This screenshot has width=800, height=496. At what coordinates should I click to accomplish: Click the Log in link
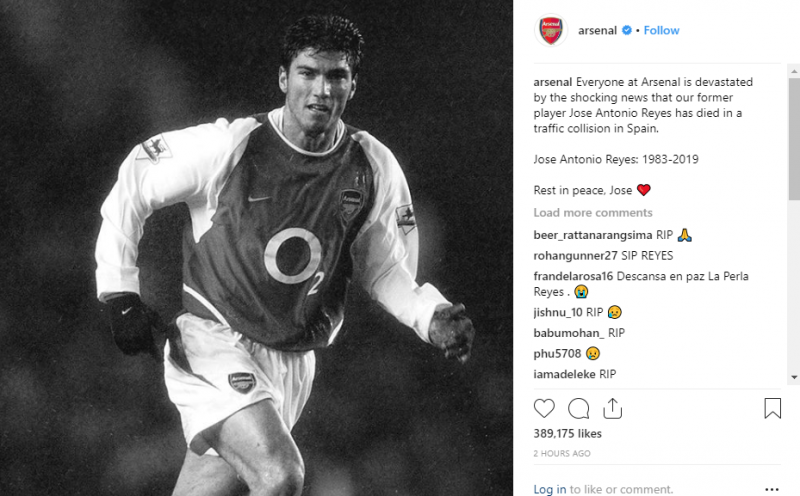[549, 489]
